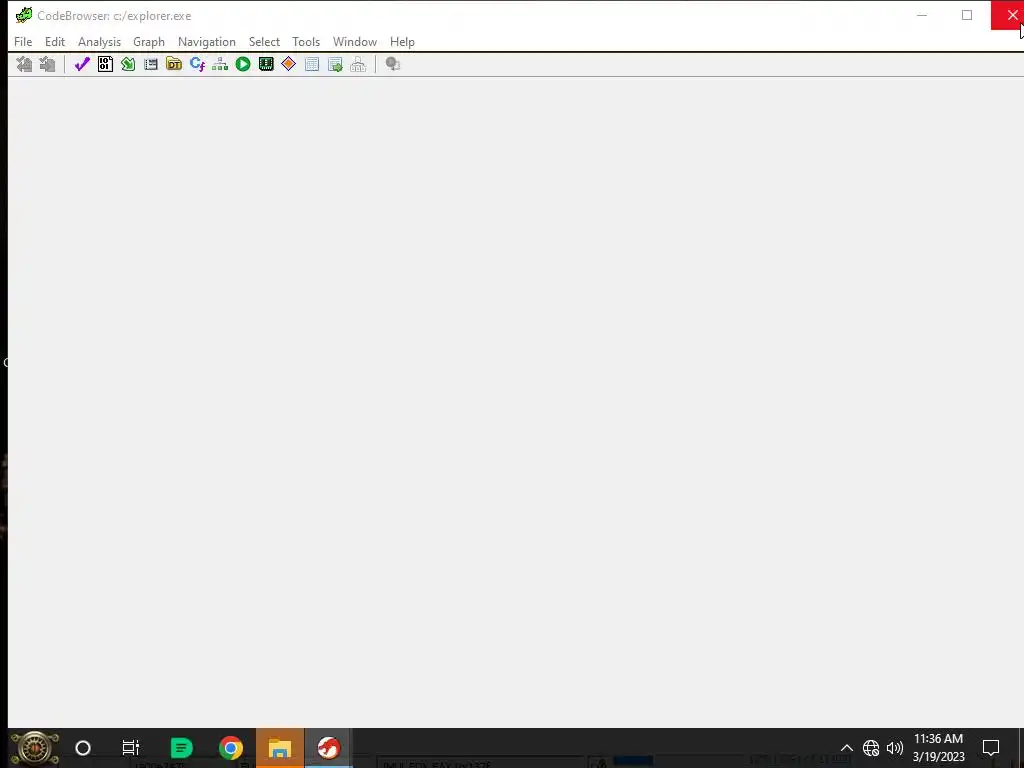Click the blue Cf decompiler icon
1024x768 pixels.
pyautogui.click(x=197, y=64)
